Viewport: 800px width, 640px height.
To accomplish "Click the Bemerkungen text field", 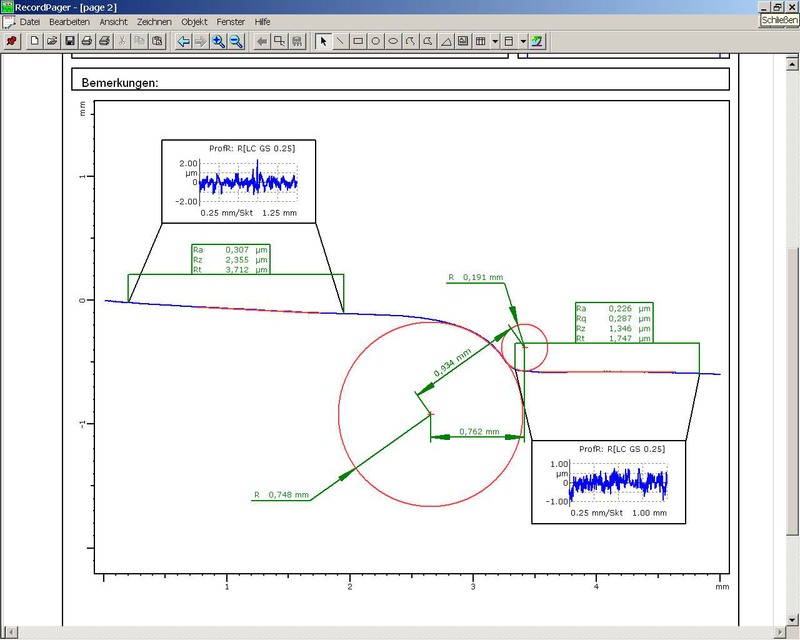I will coord(400,81).
